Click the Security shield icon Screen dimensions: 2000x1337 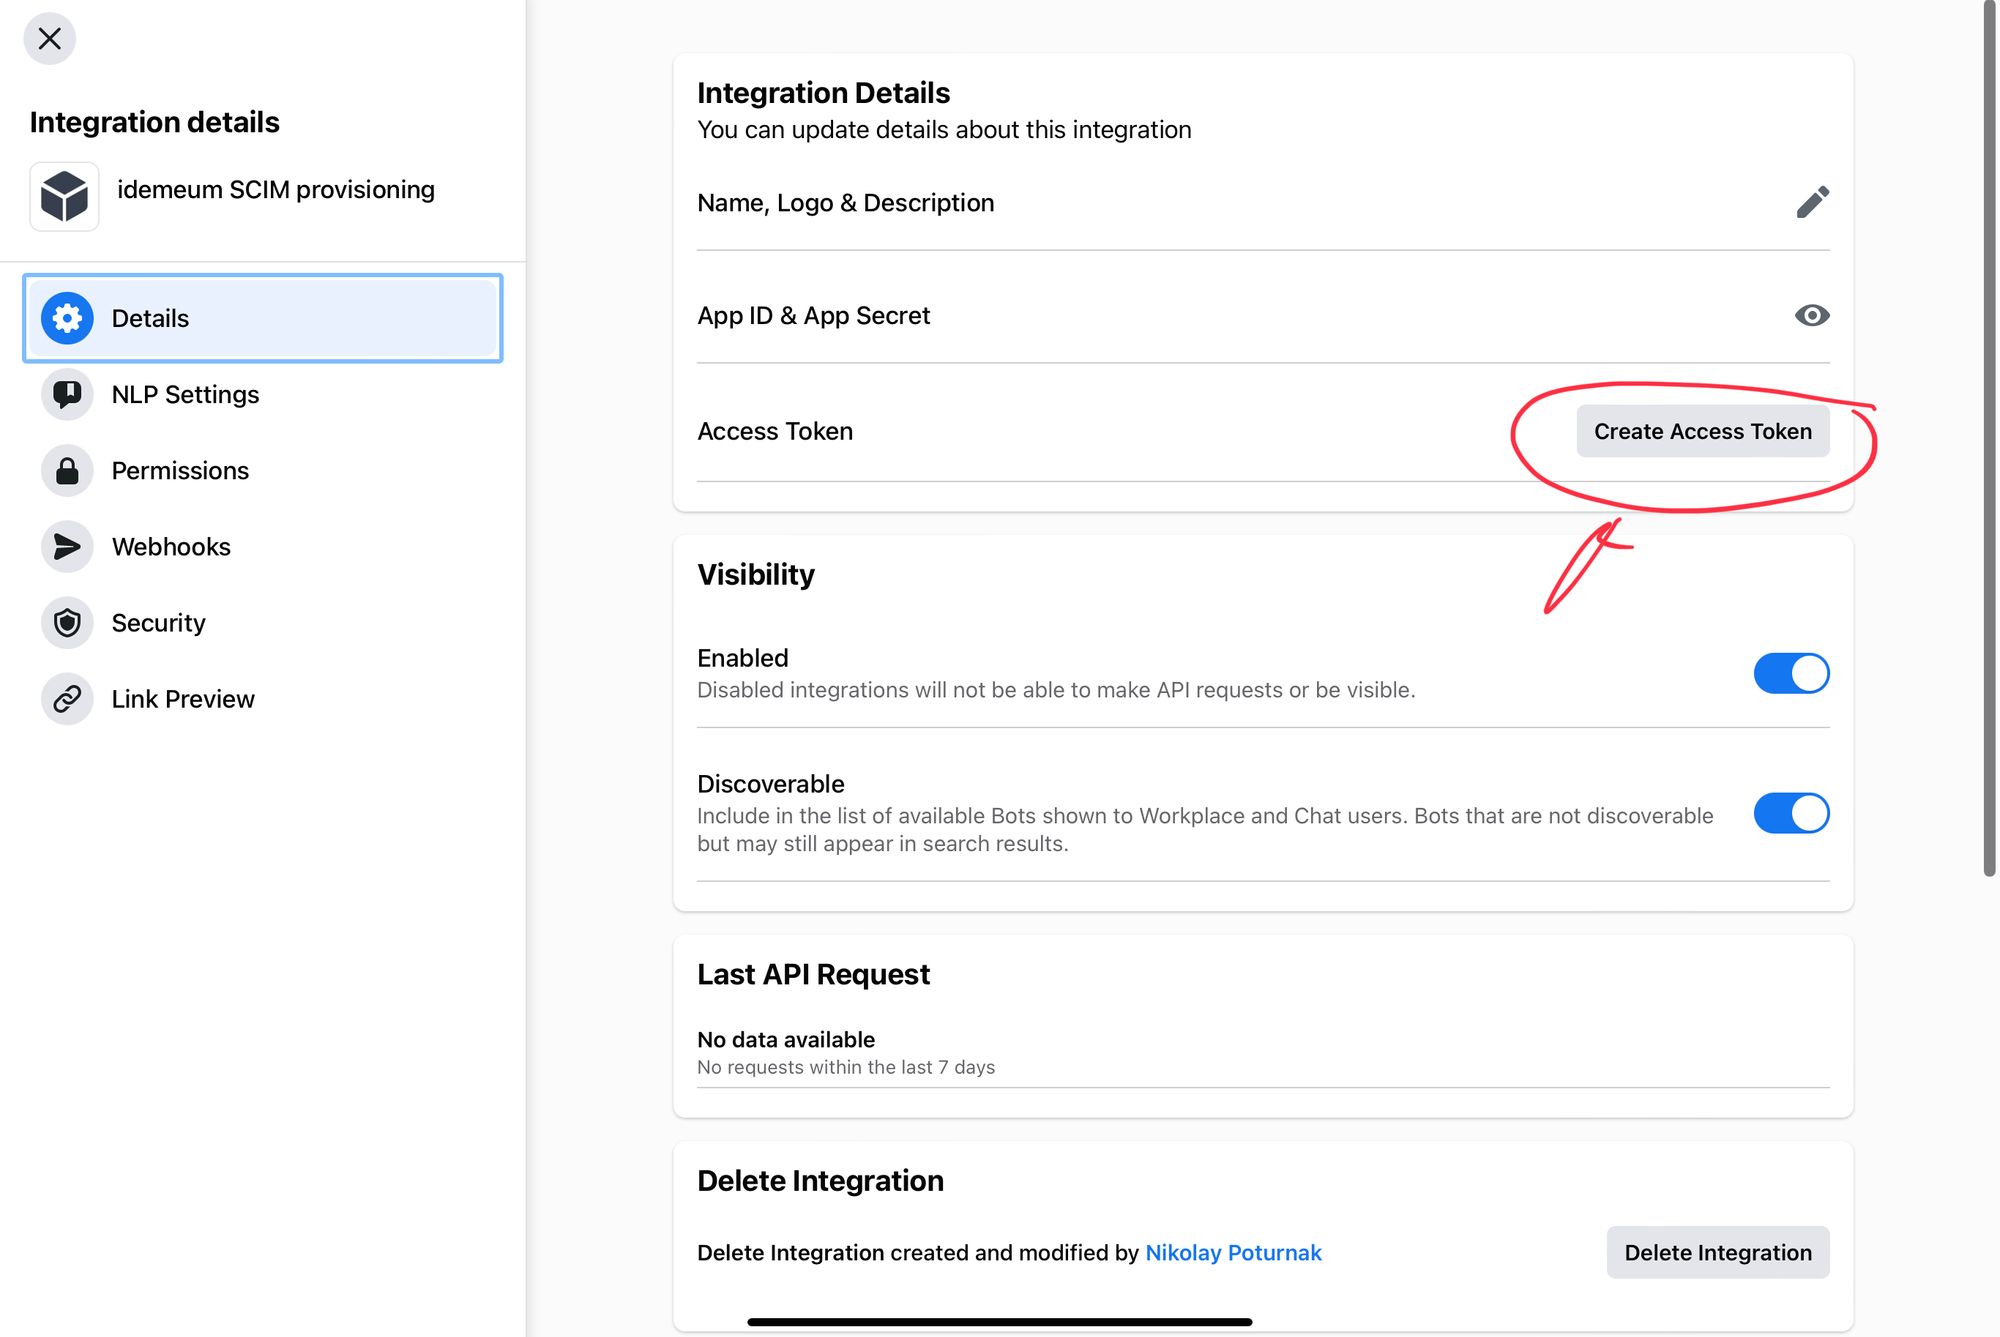coord(67,622)
